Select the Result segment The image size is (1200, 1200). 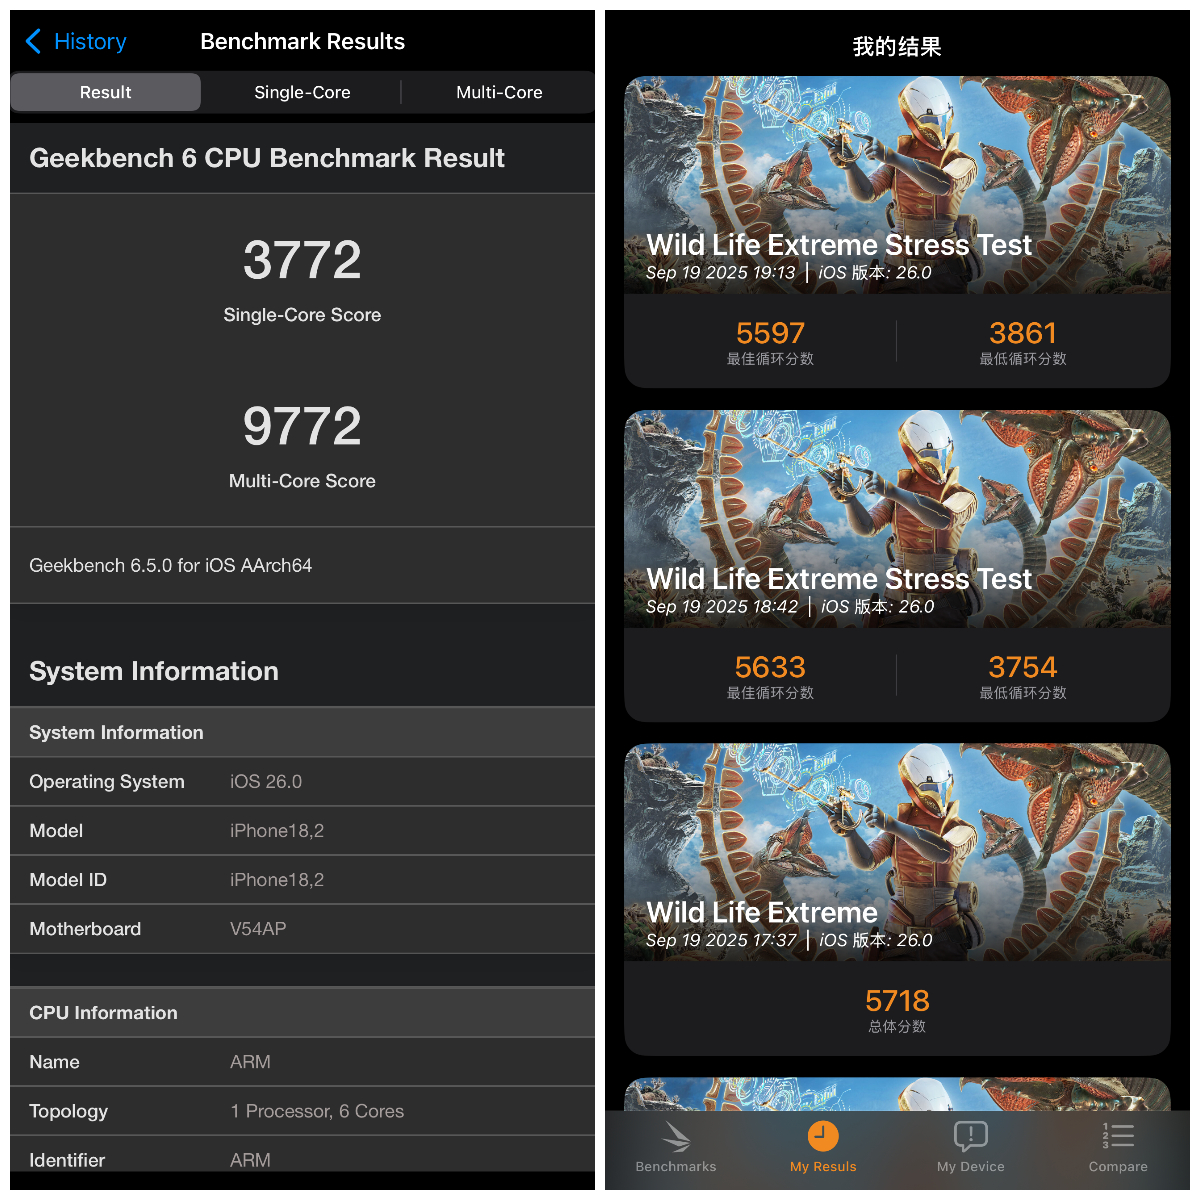coord(106,92)
